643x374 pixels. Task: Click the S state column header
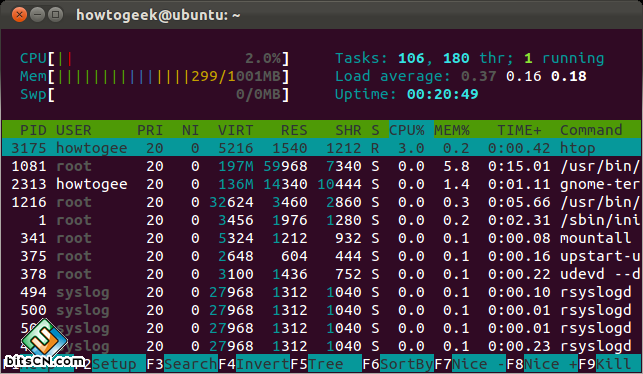pyautogui.click(x=375, y=130)
